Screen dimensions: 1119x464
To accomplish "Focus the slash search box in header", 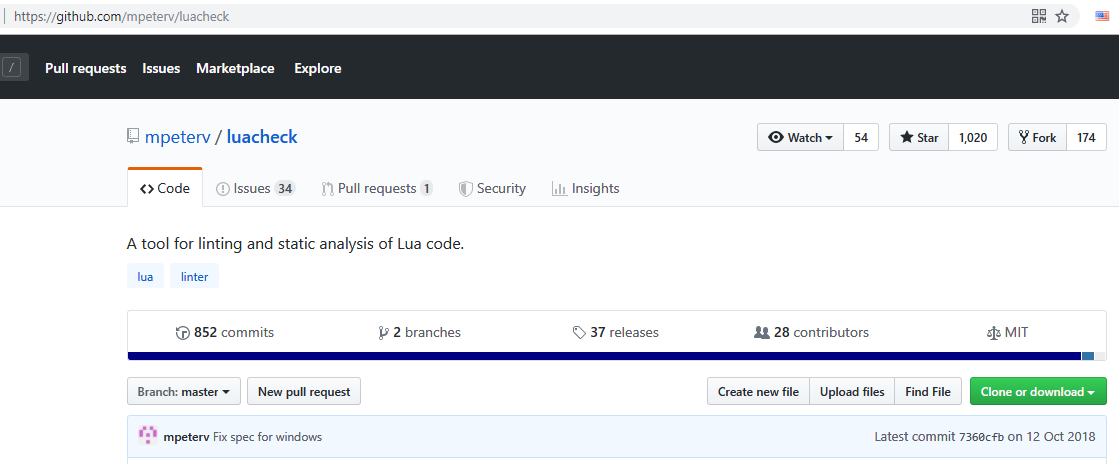I will [12, 68].
